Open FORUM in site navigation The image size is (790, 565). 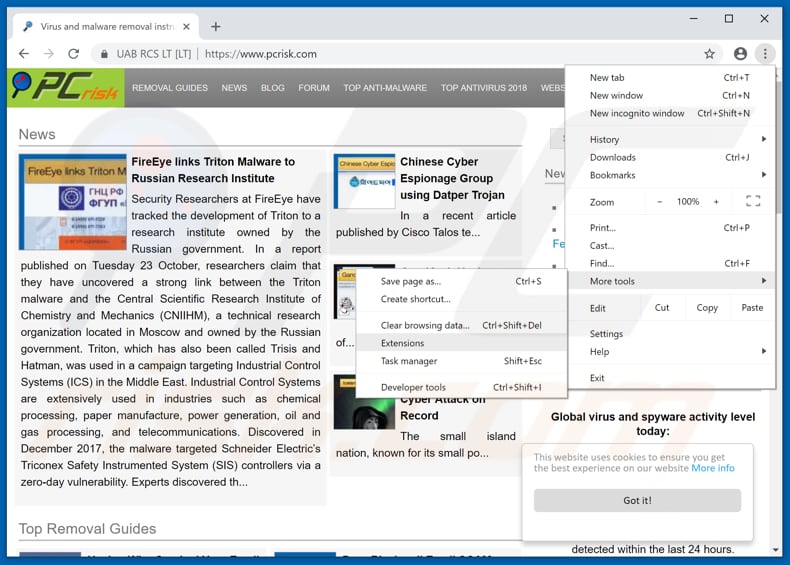click(314, 88)
